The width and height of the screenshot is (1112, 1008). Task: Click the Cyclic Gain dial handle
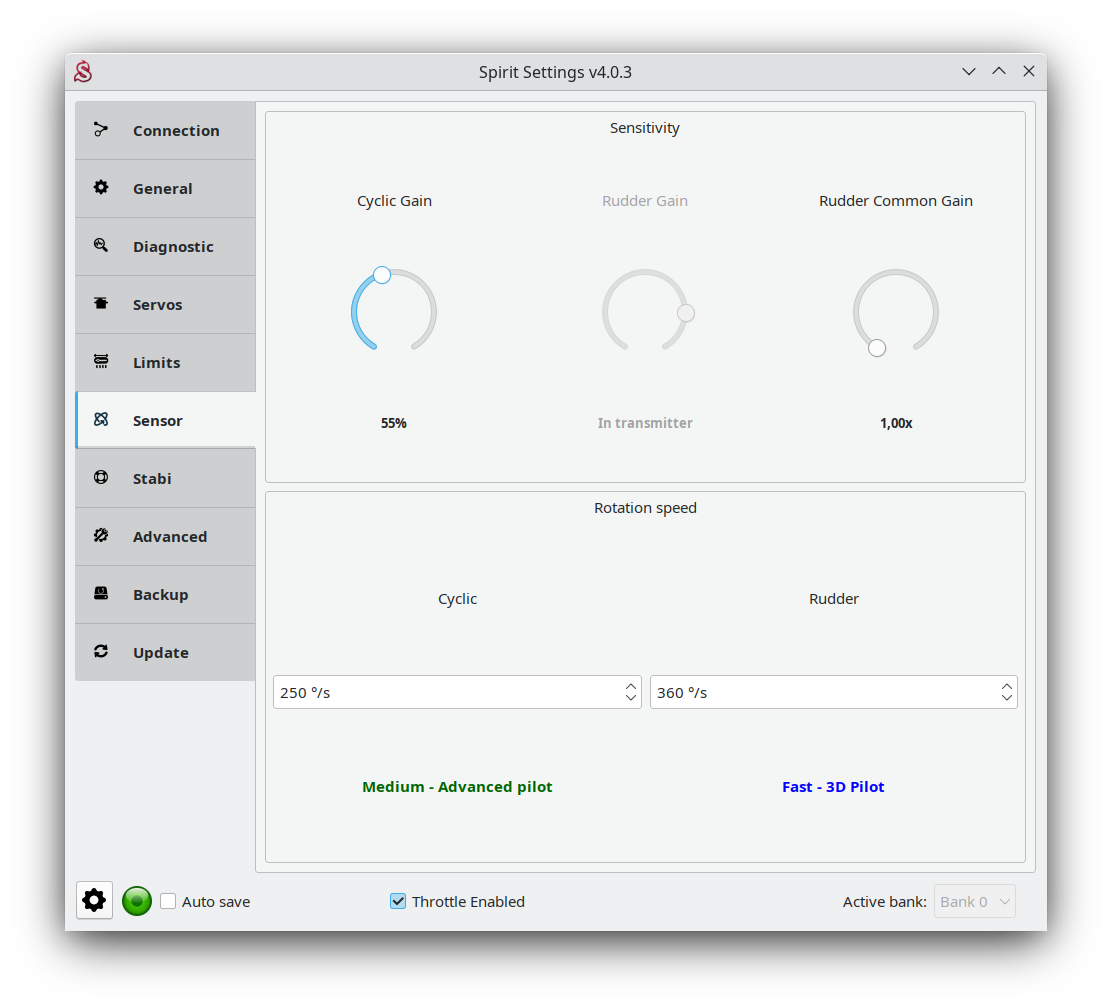[x=382, y=275]
